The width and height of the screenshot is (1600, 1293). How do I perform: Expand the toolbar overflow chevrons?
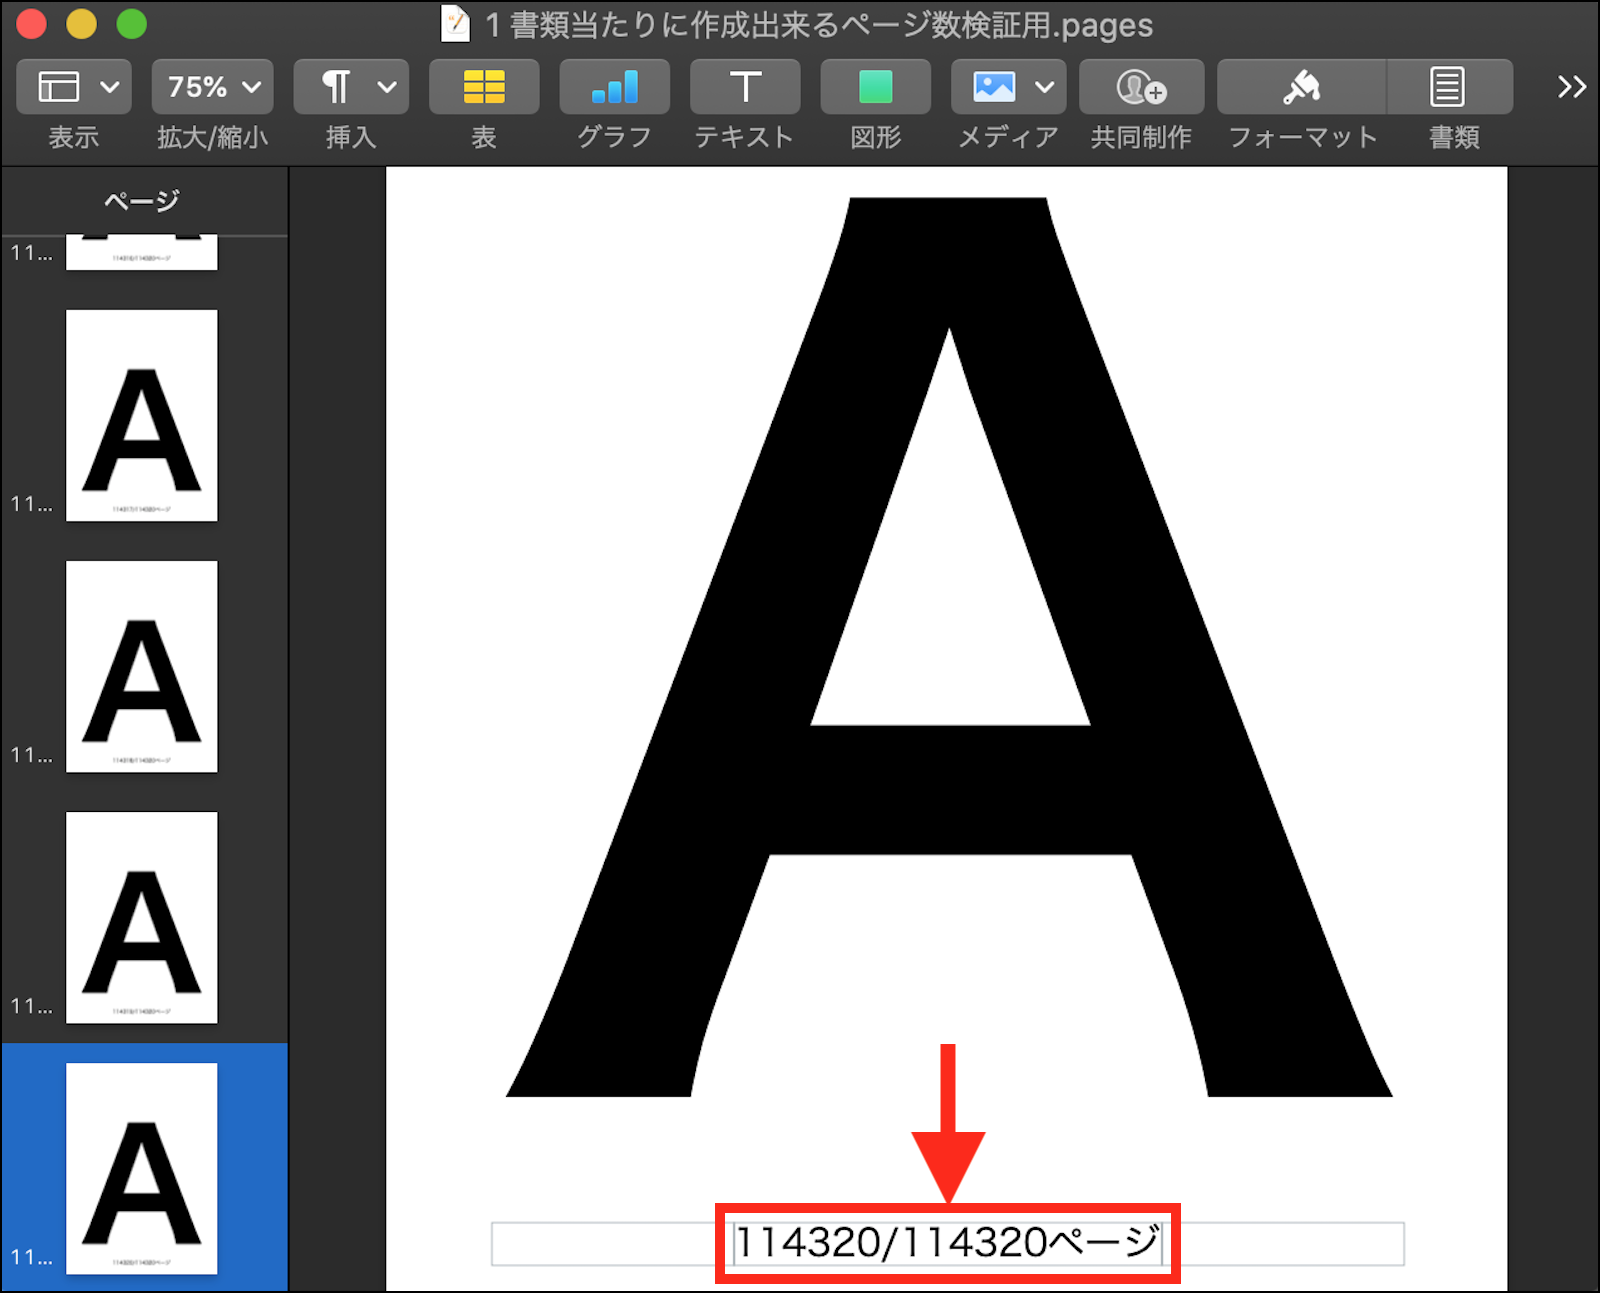tap(1571, 88)
